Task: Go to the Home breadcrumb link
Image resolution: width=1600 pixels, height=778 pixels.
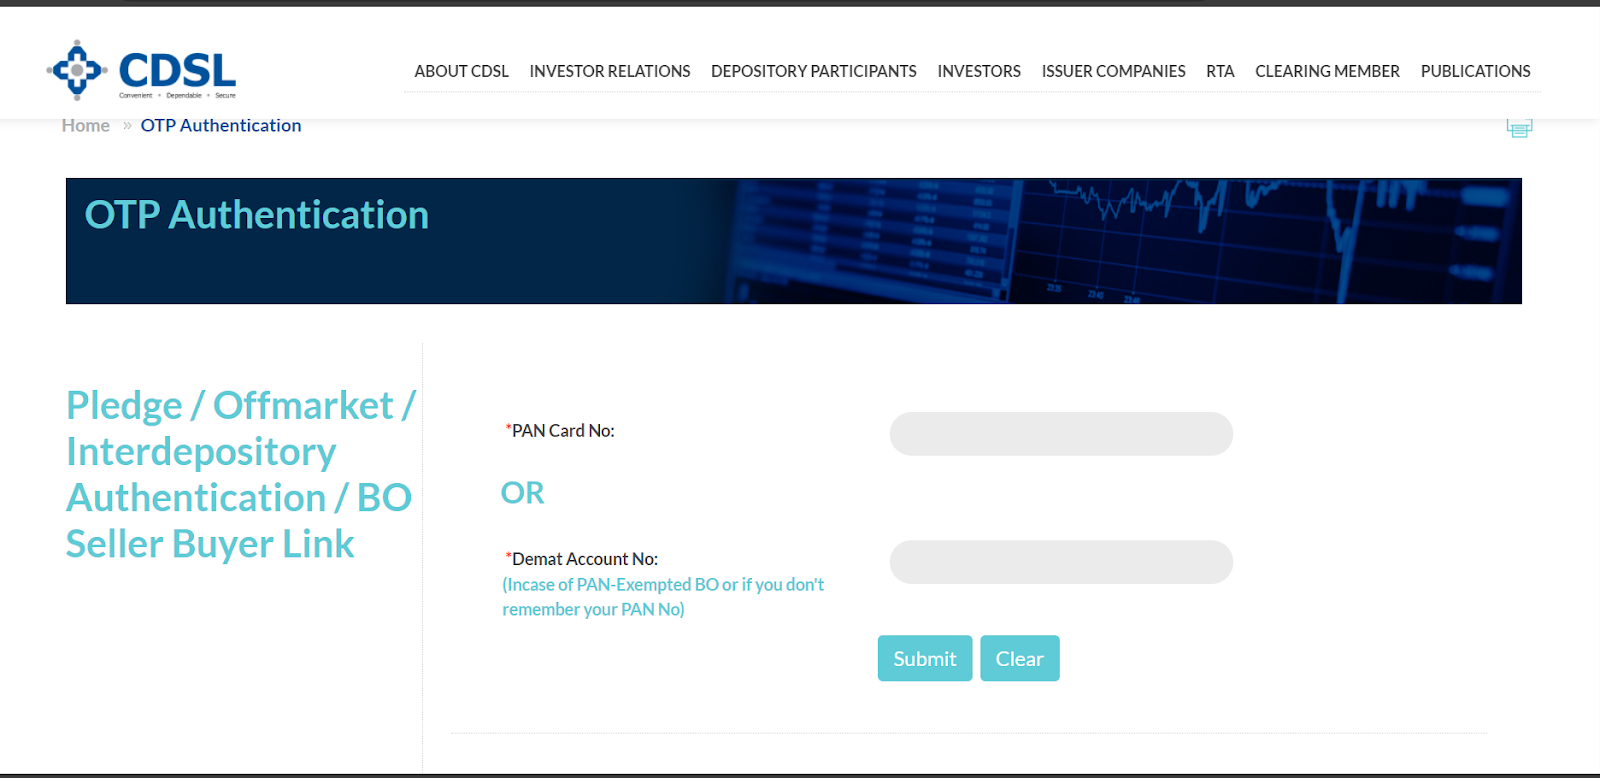Action: tap(85, 126)
